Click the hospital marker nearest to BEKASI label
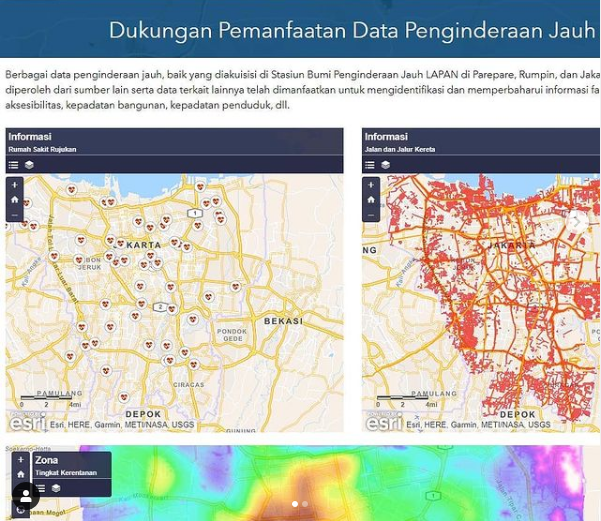Image resolution: width=601 pixels, height=521 pixels. coord(236,286)
